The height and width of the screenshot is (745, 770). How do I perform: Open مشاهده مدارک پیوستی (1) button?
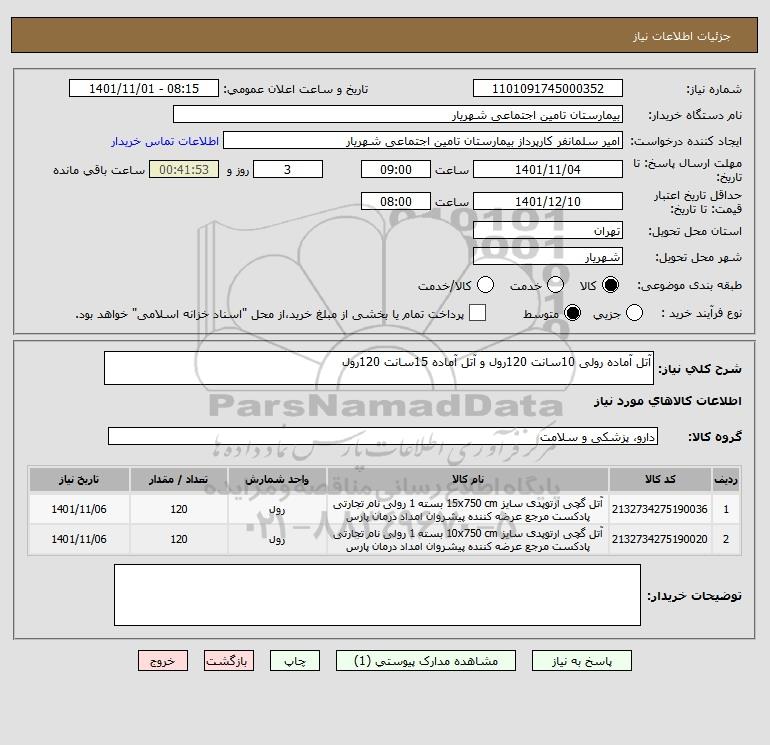[x=426, y=661]
